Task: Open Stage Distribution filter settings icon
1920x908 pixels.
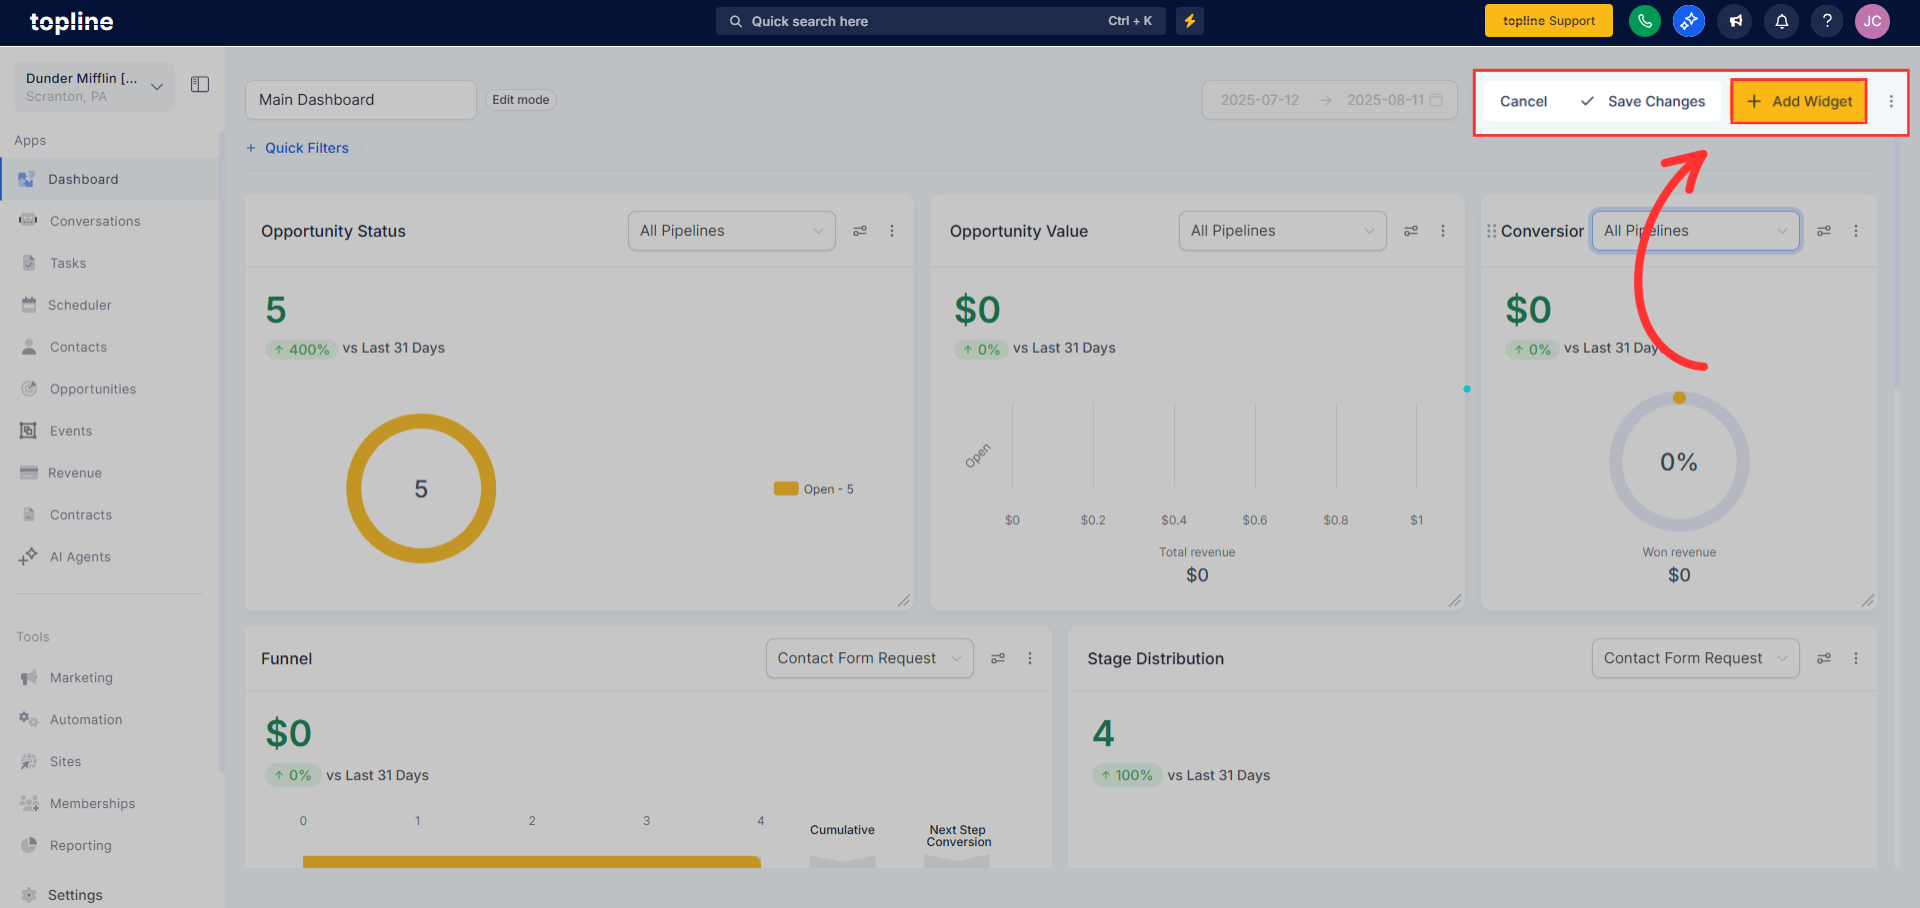Action: [x=1824, y=659]
